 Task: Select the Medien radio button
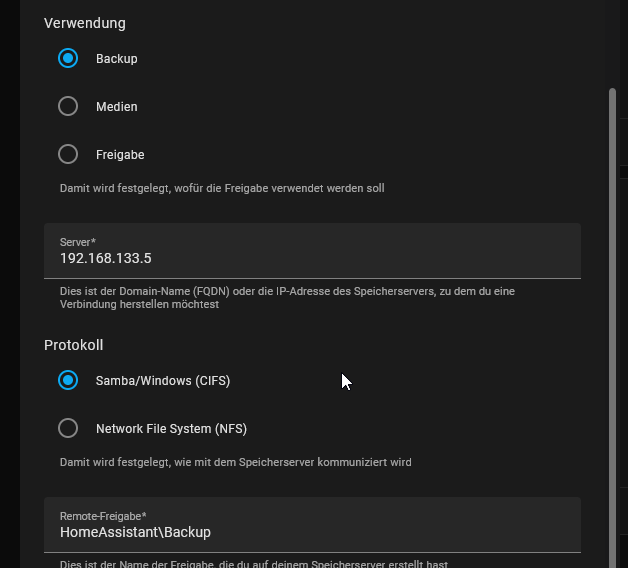[68, 107]
